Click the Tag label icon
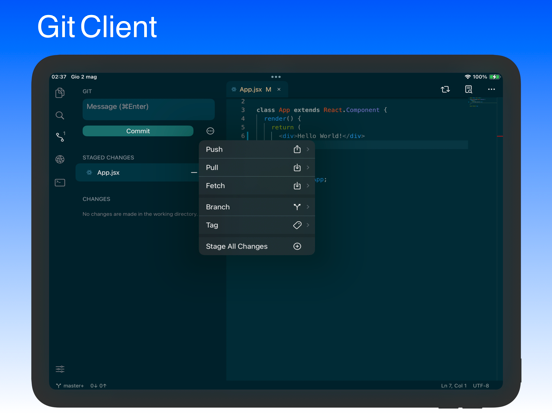Screen dimensions: 552x414 pos(297,225)
